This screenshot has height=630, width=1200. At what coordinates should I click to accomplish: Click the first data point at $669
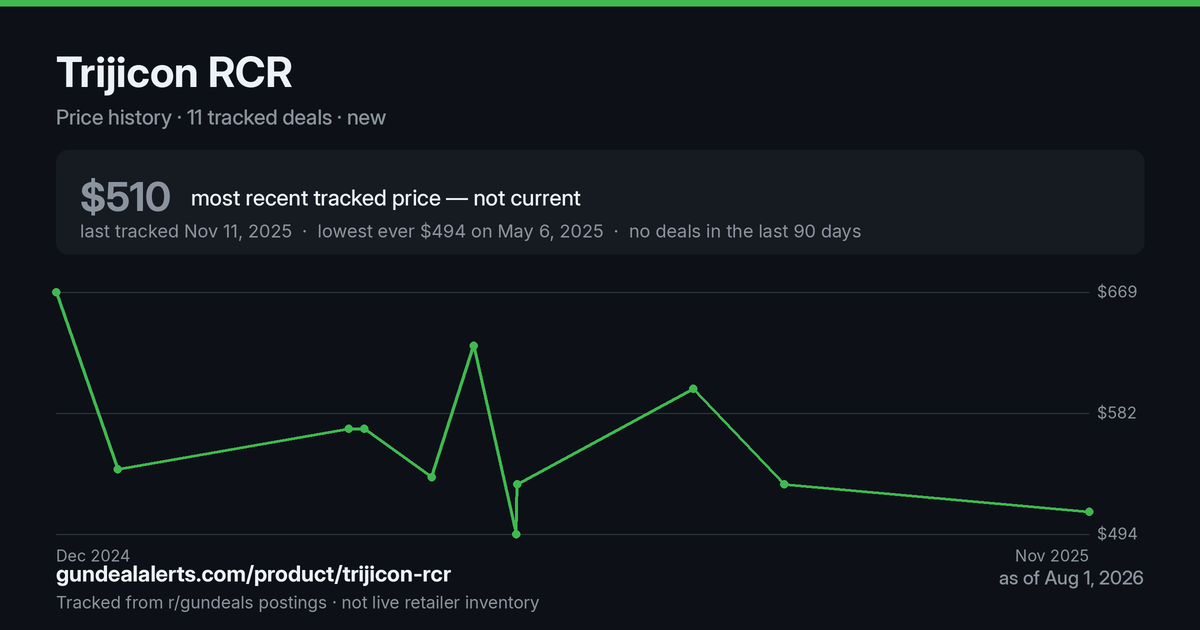coord(57,292)
